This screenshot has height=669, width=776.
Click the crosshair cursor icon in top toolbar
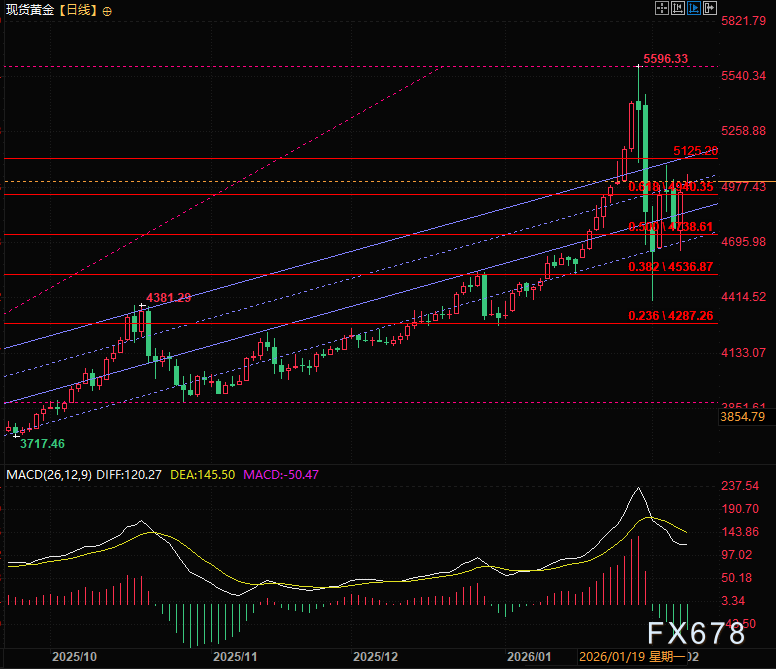tap(661, 8)
